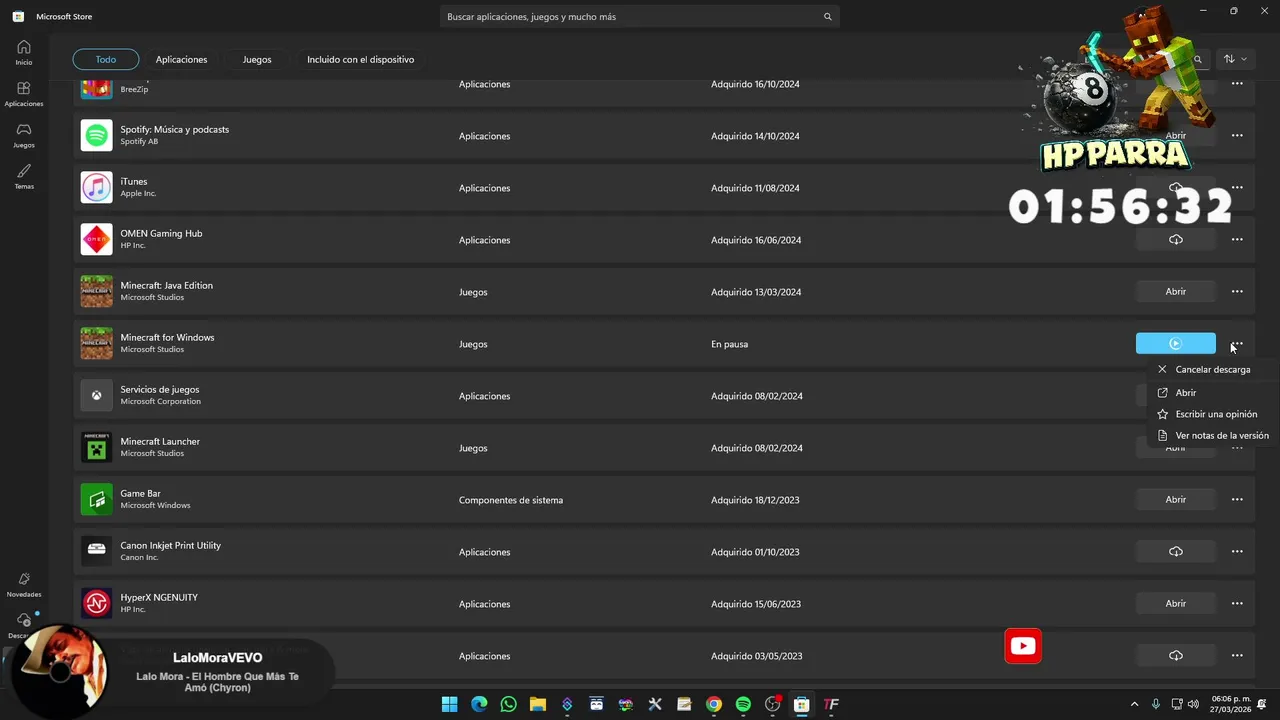Screen dimensions: 1280x720
Task: Click the cloud download icon for the 03/05/2023 row
Action: pos(1176,656)
